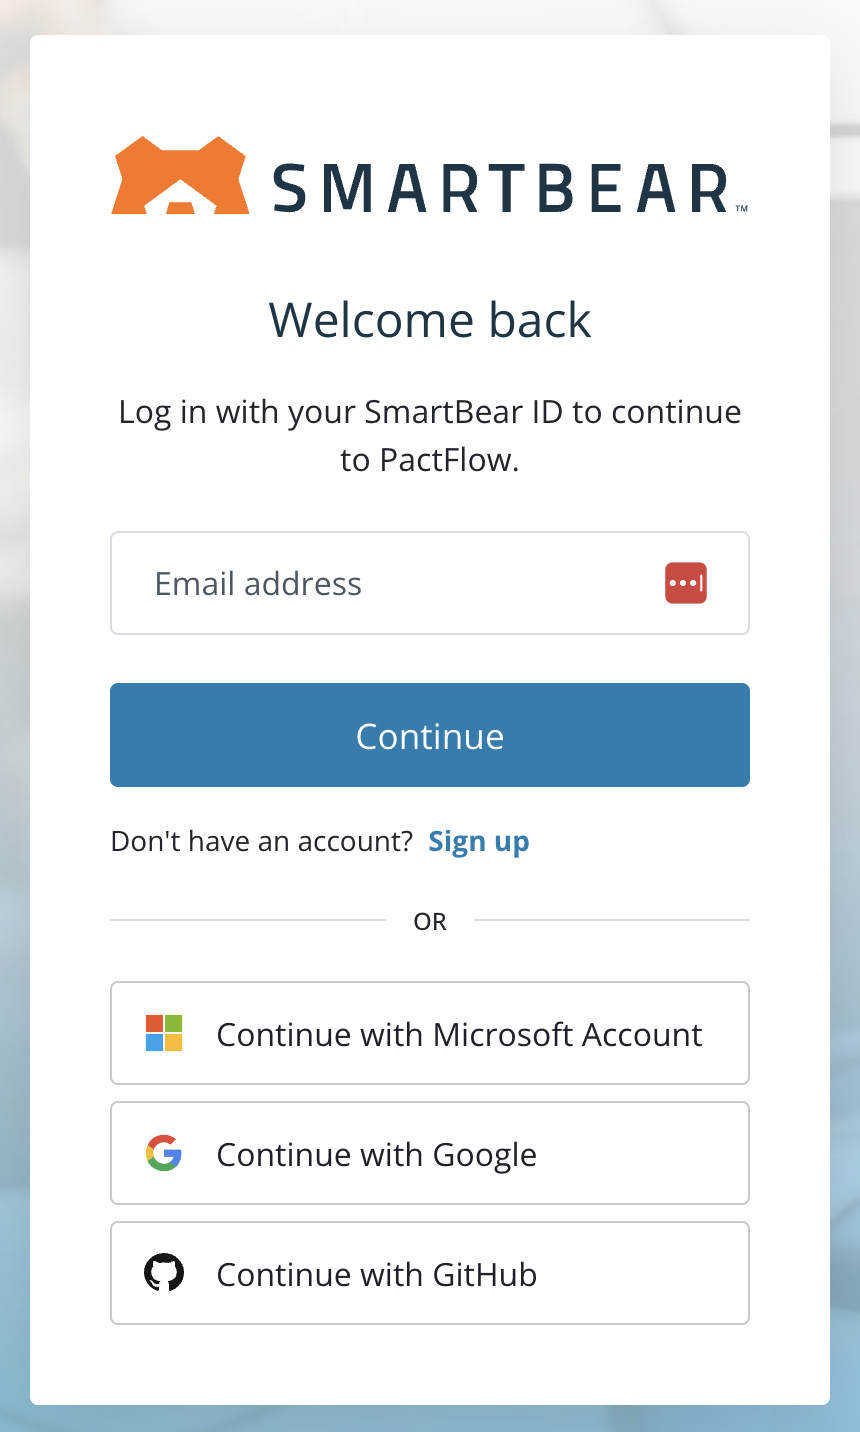Image resolution: width=860 pixels, height=1432 pixels.
Task: Click the Google G logo icon
Action: 164,1153
